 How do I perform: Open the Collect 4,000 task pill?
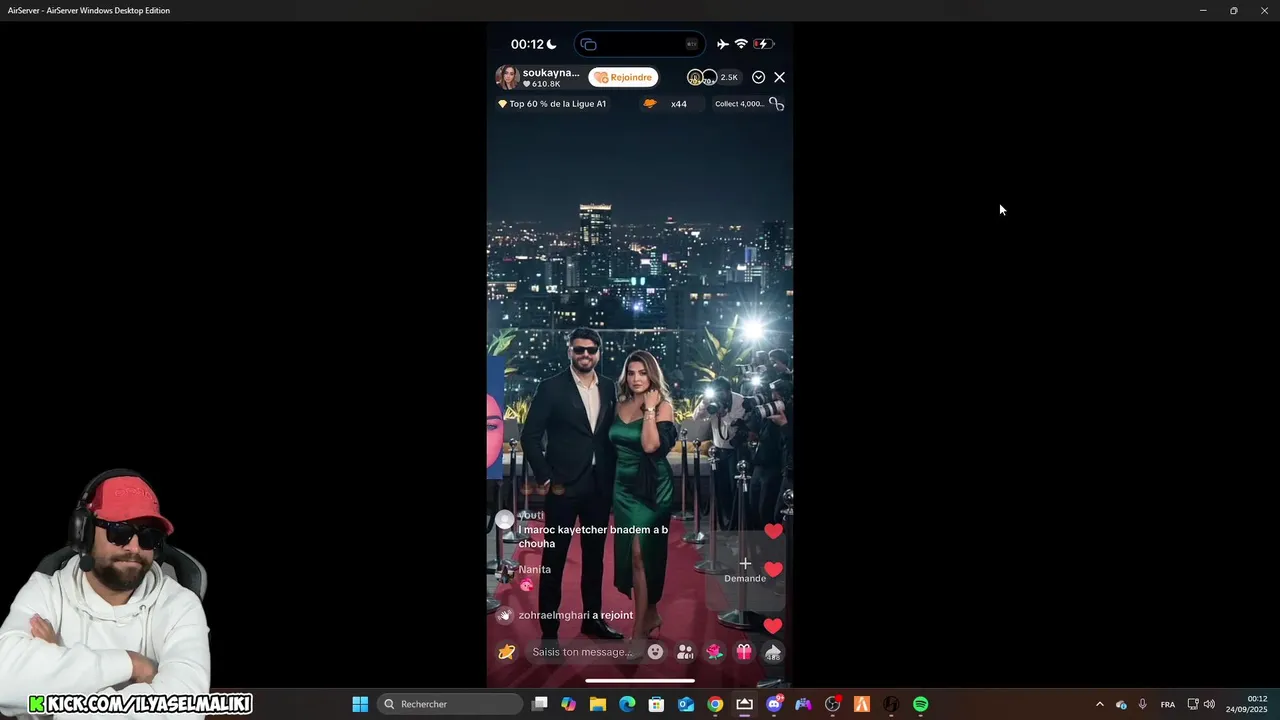(749, 104)
